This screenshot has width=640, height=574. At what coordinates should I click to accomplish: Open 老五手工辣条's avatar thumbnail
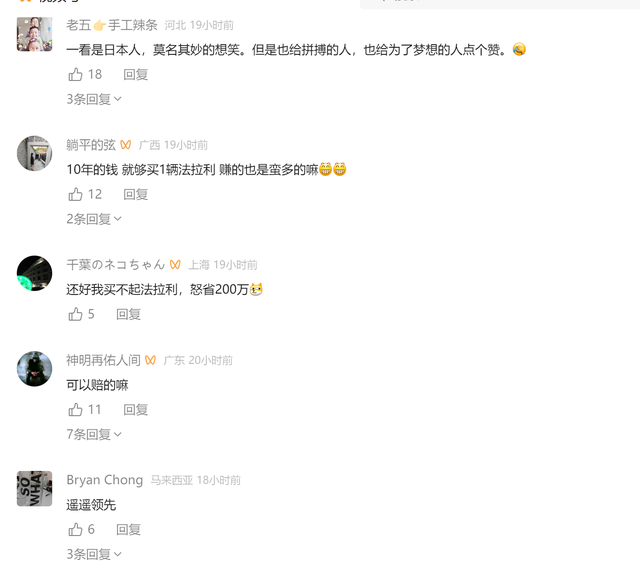34,34
